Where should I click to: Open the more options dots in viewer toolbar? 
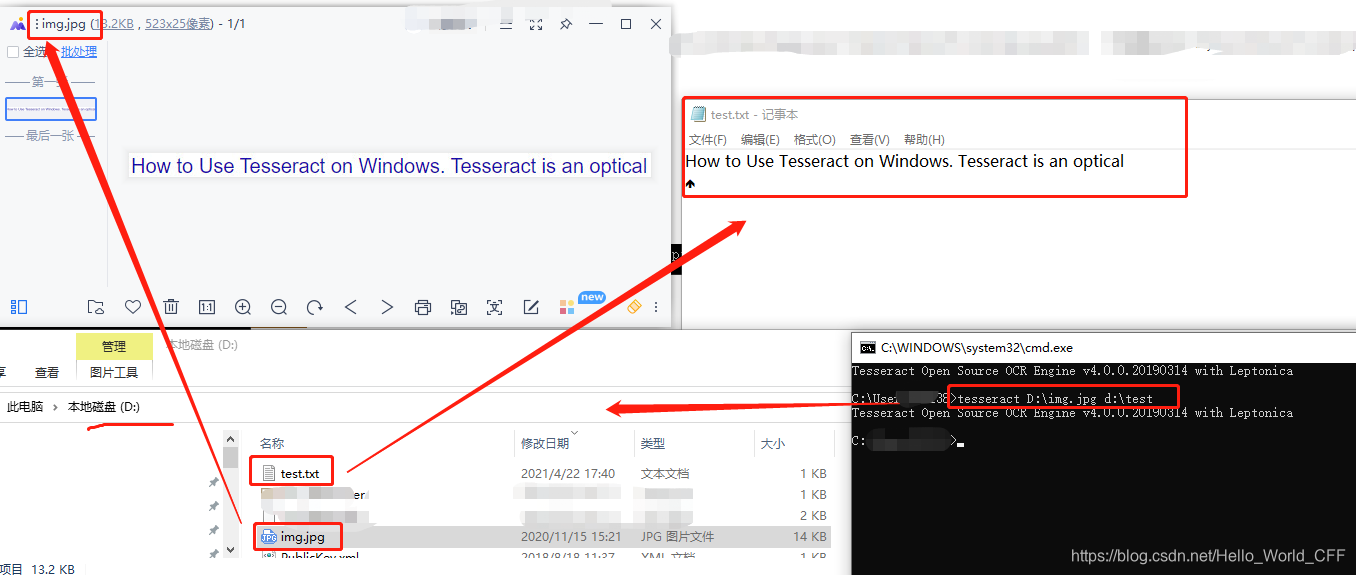656,307
